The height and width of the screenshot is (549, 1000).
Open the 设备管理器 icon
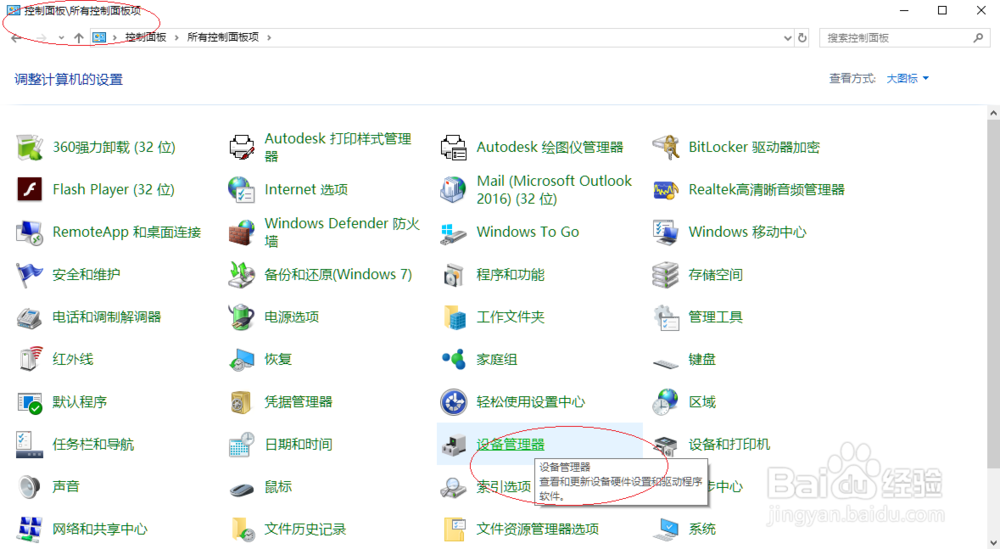pos(453,444)
